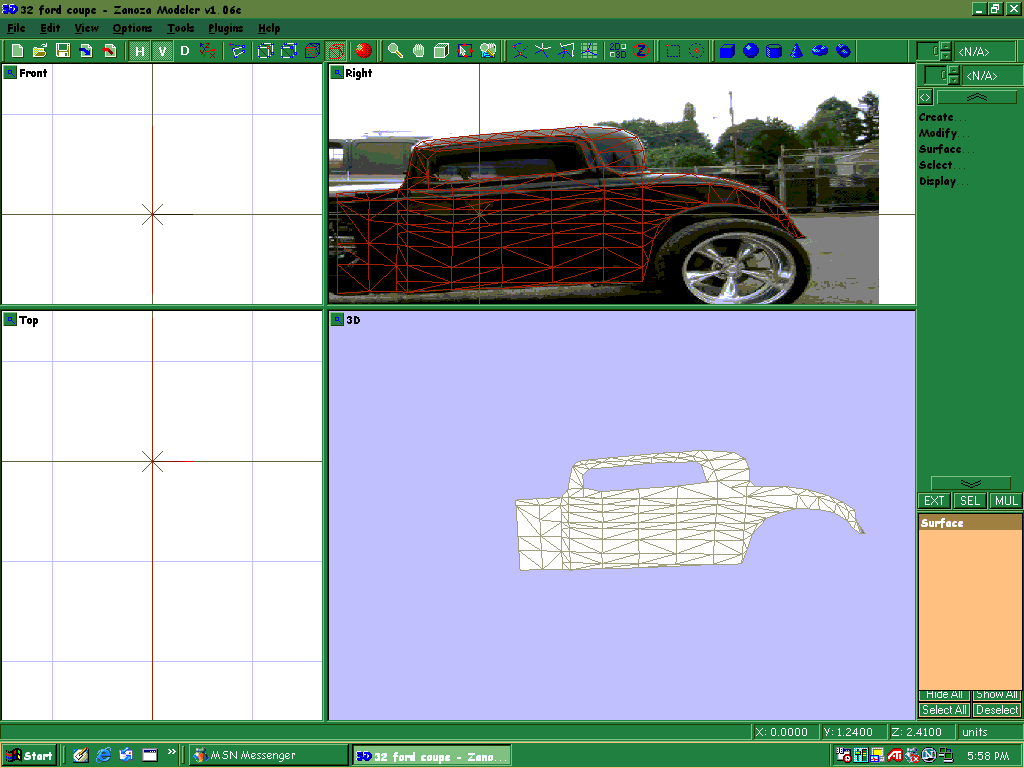
Task: Create a blue cylinder primitive
Action: tap(773, 51)
